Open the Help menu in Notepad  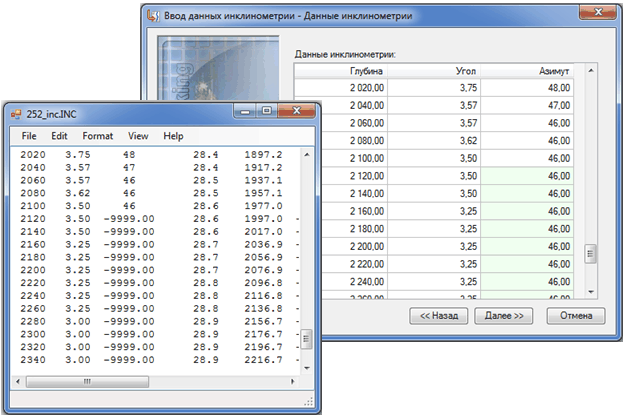tap(173, 135)
